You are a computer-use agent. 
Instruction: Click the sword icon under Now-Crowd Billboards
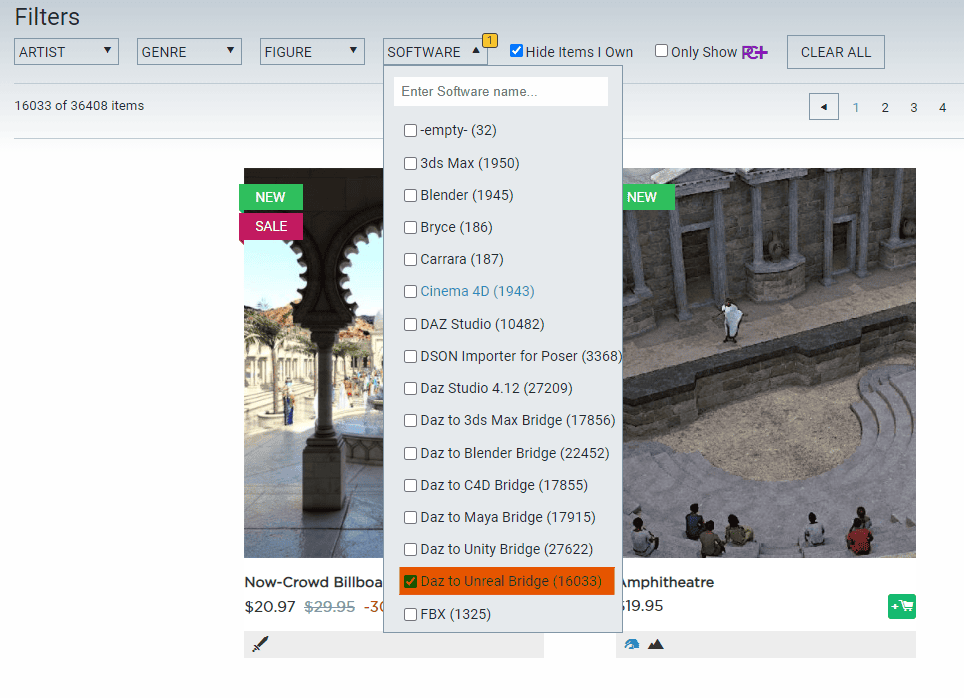coord(260,645)
